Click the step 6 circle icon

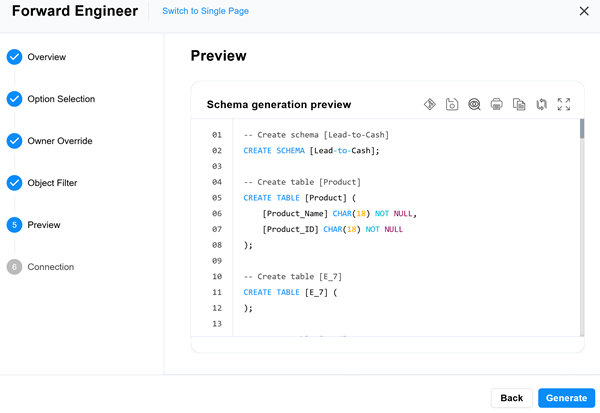point(15,267)
